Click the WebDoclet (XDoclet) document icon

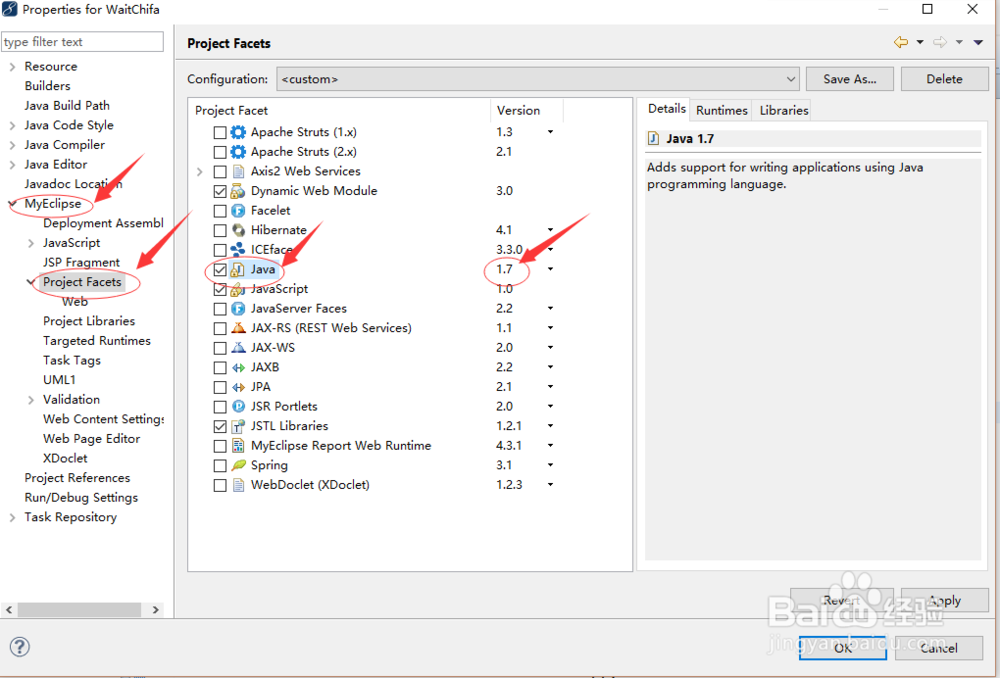(x=238, y=485)
